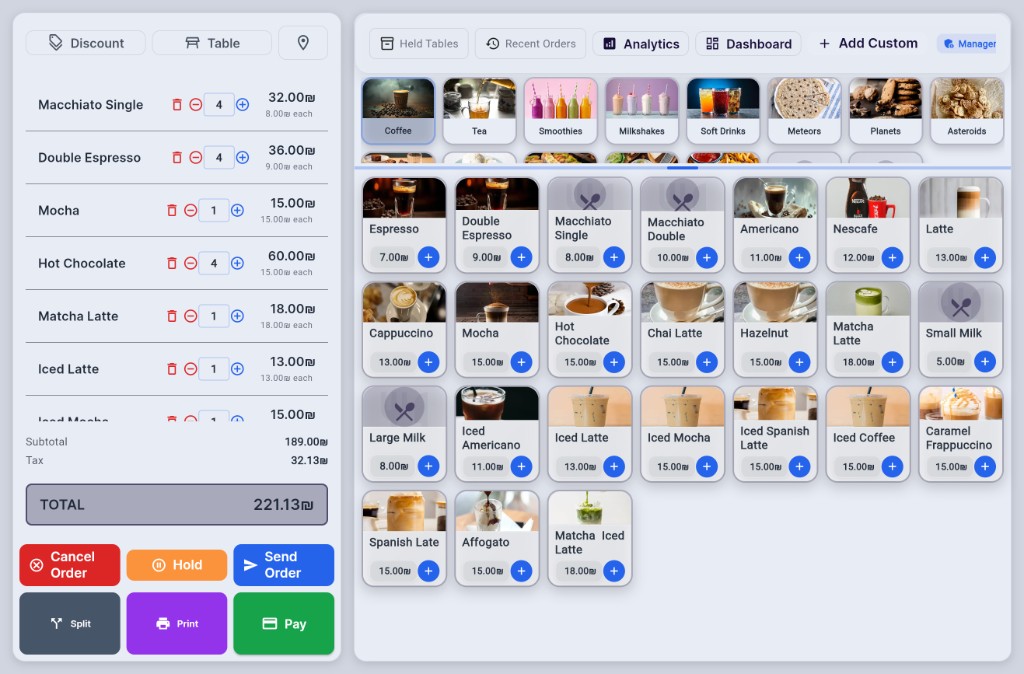
Task: Switch to the Tea category
Action: point(479,111)
